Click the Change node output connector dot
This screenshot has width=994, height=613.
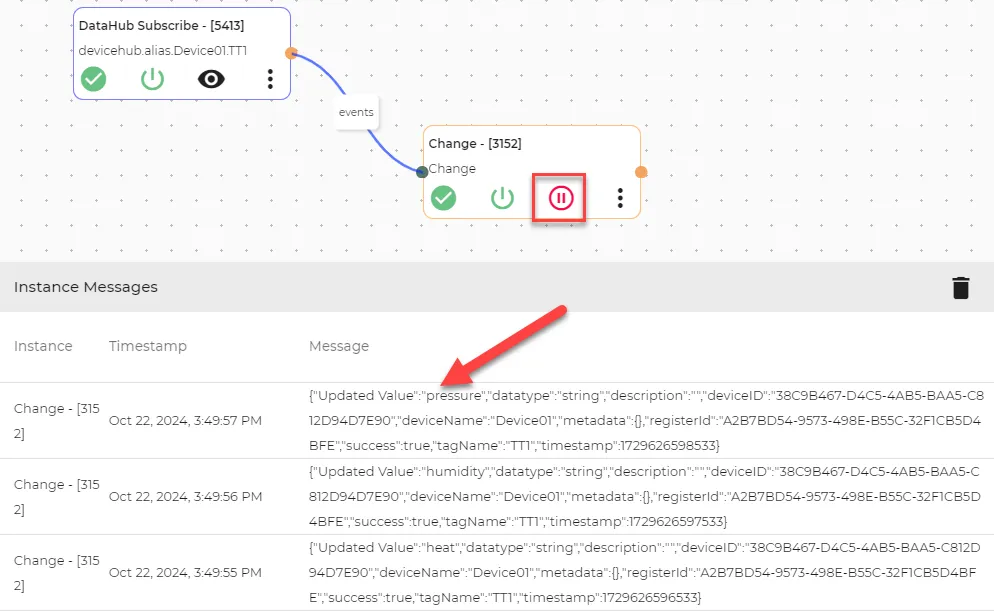[x=641, y=172]
